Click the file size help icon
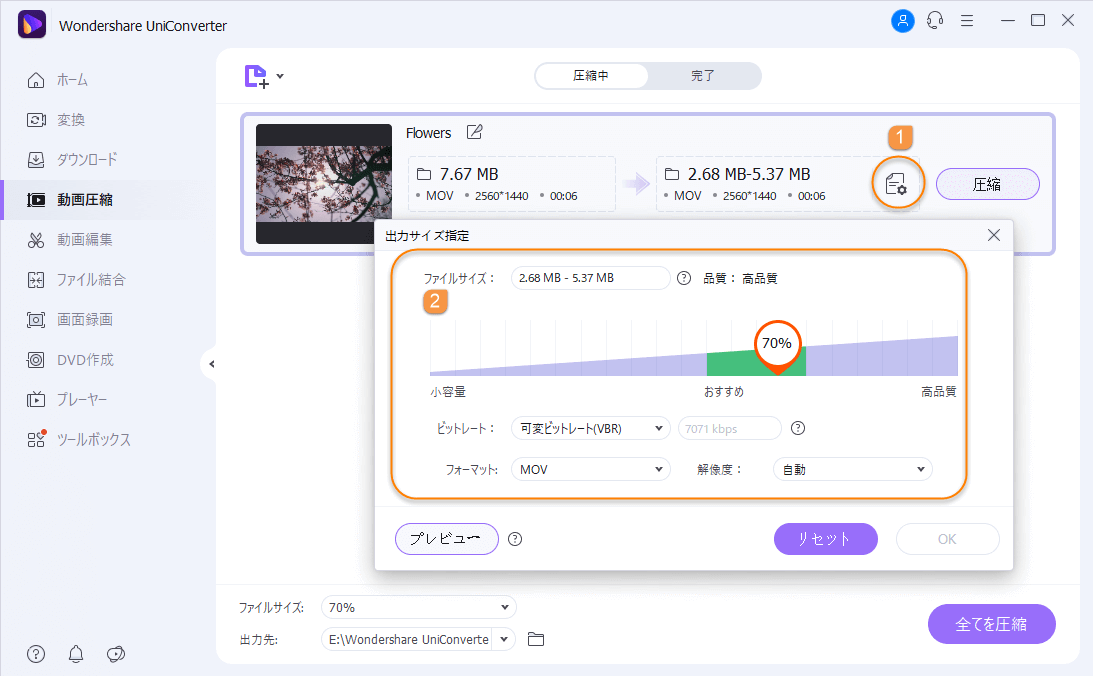This screenshot has height=676, width=1093. pyautogui.click(x=685, y=278)
